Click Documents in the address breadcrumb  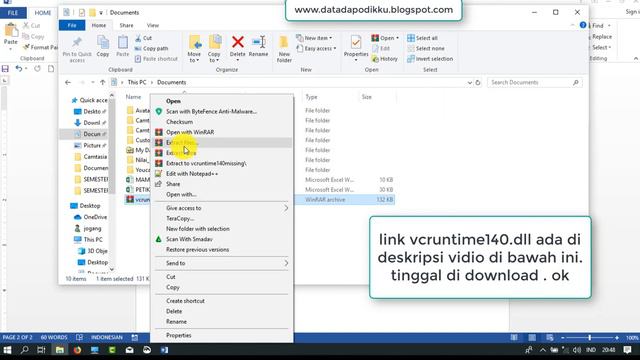171,82
